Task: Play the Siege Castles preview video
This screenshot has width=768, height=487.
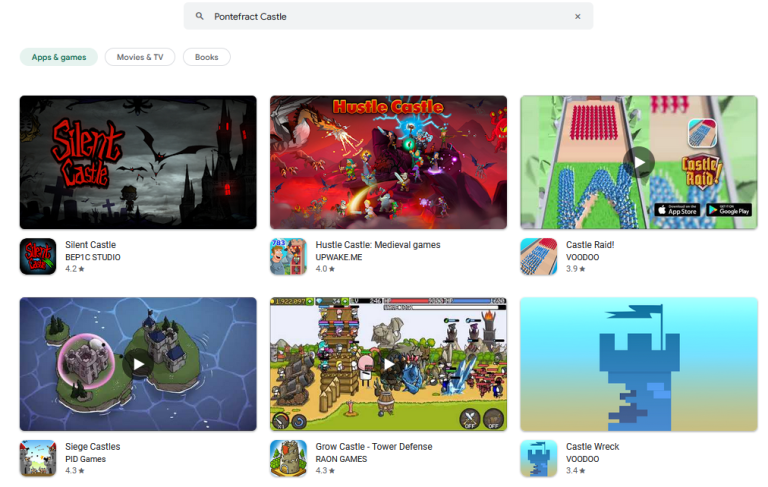Action: (x=138, y=364)
